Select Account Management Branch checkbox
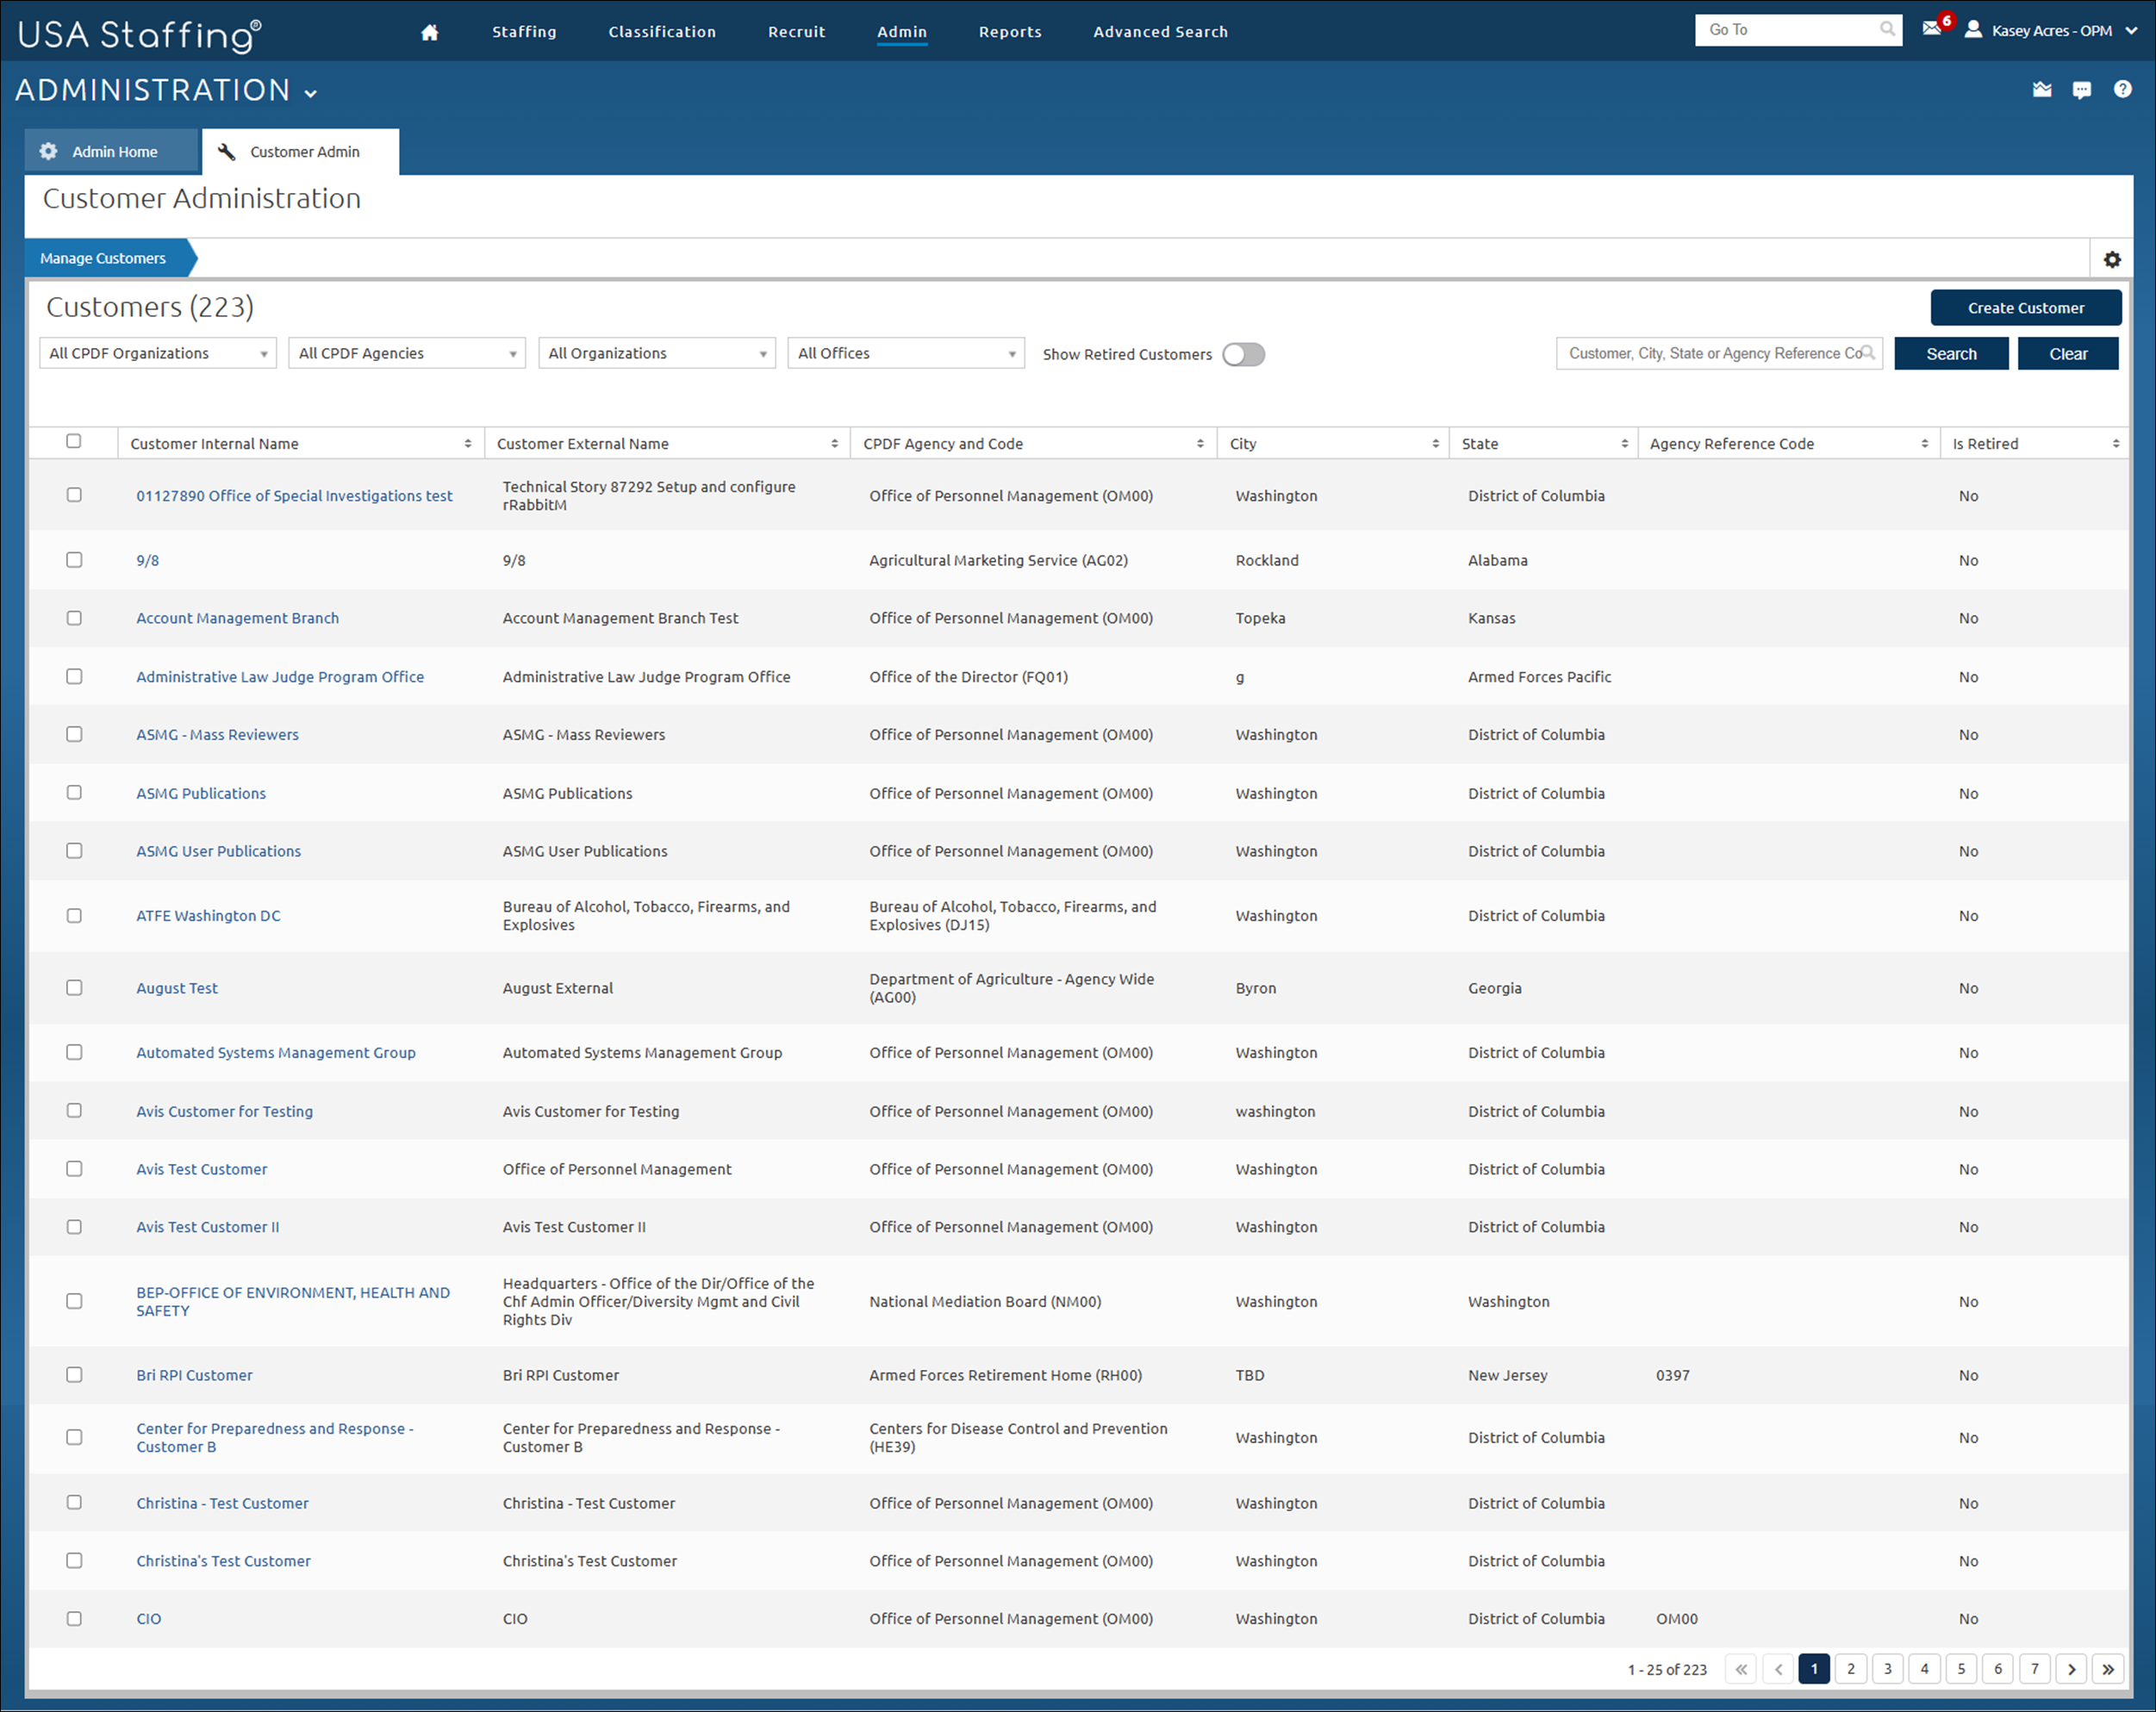The width and height of the screenshot is (2156, 1712). coord(74,618)
